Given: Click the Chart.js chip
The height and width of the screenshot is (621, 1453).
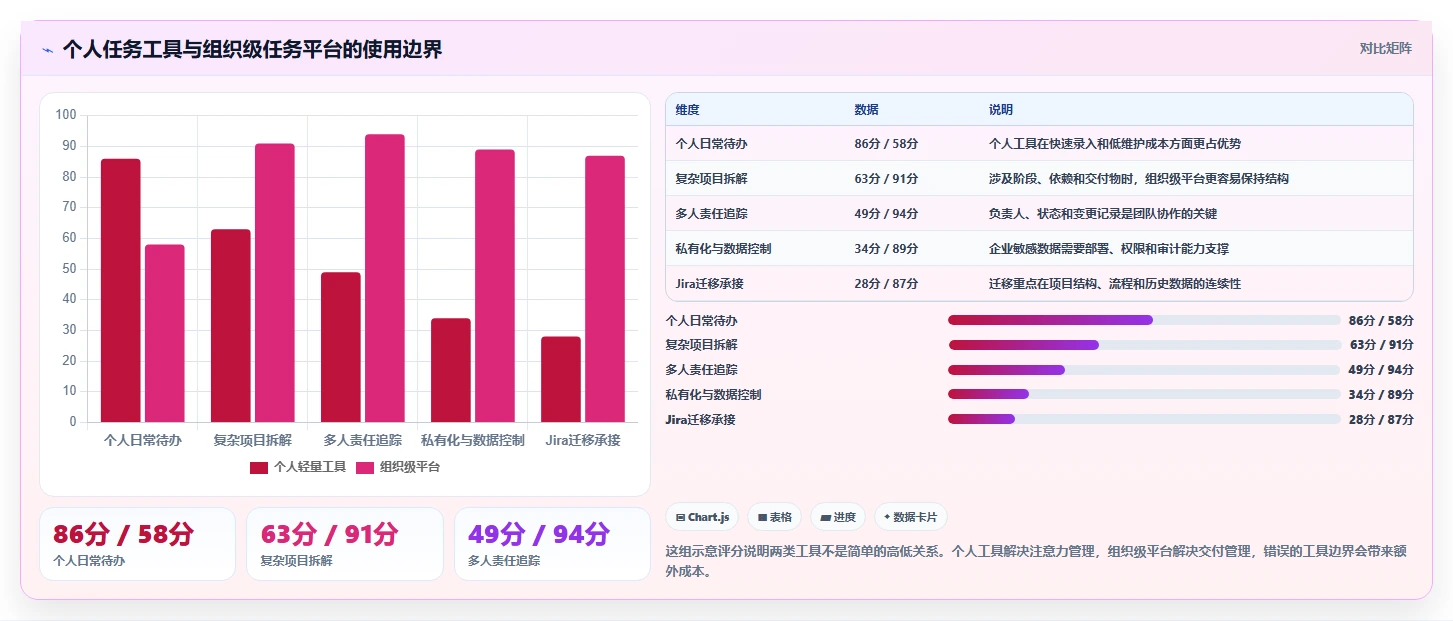Looking at the screenshot, I should coord(702,517).
